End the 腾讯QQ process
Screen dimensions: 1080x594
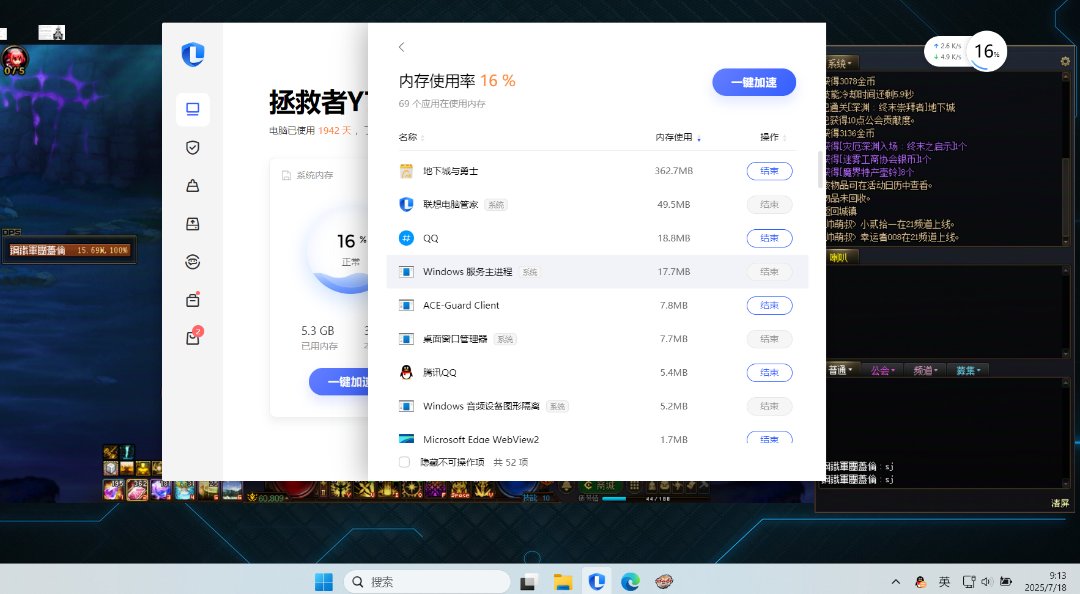coord(769,373)
